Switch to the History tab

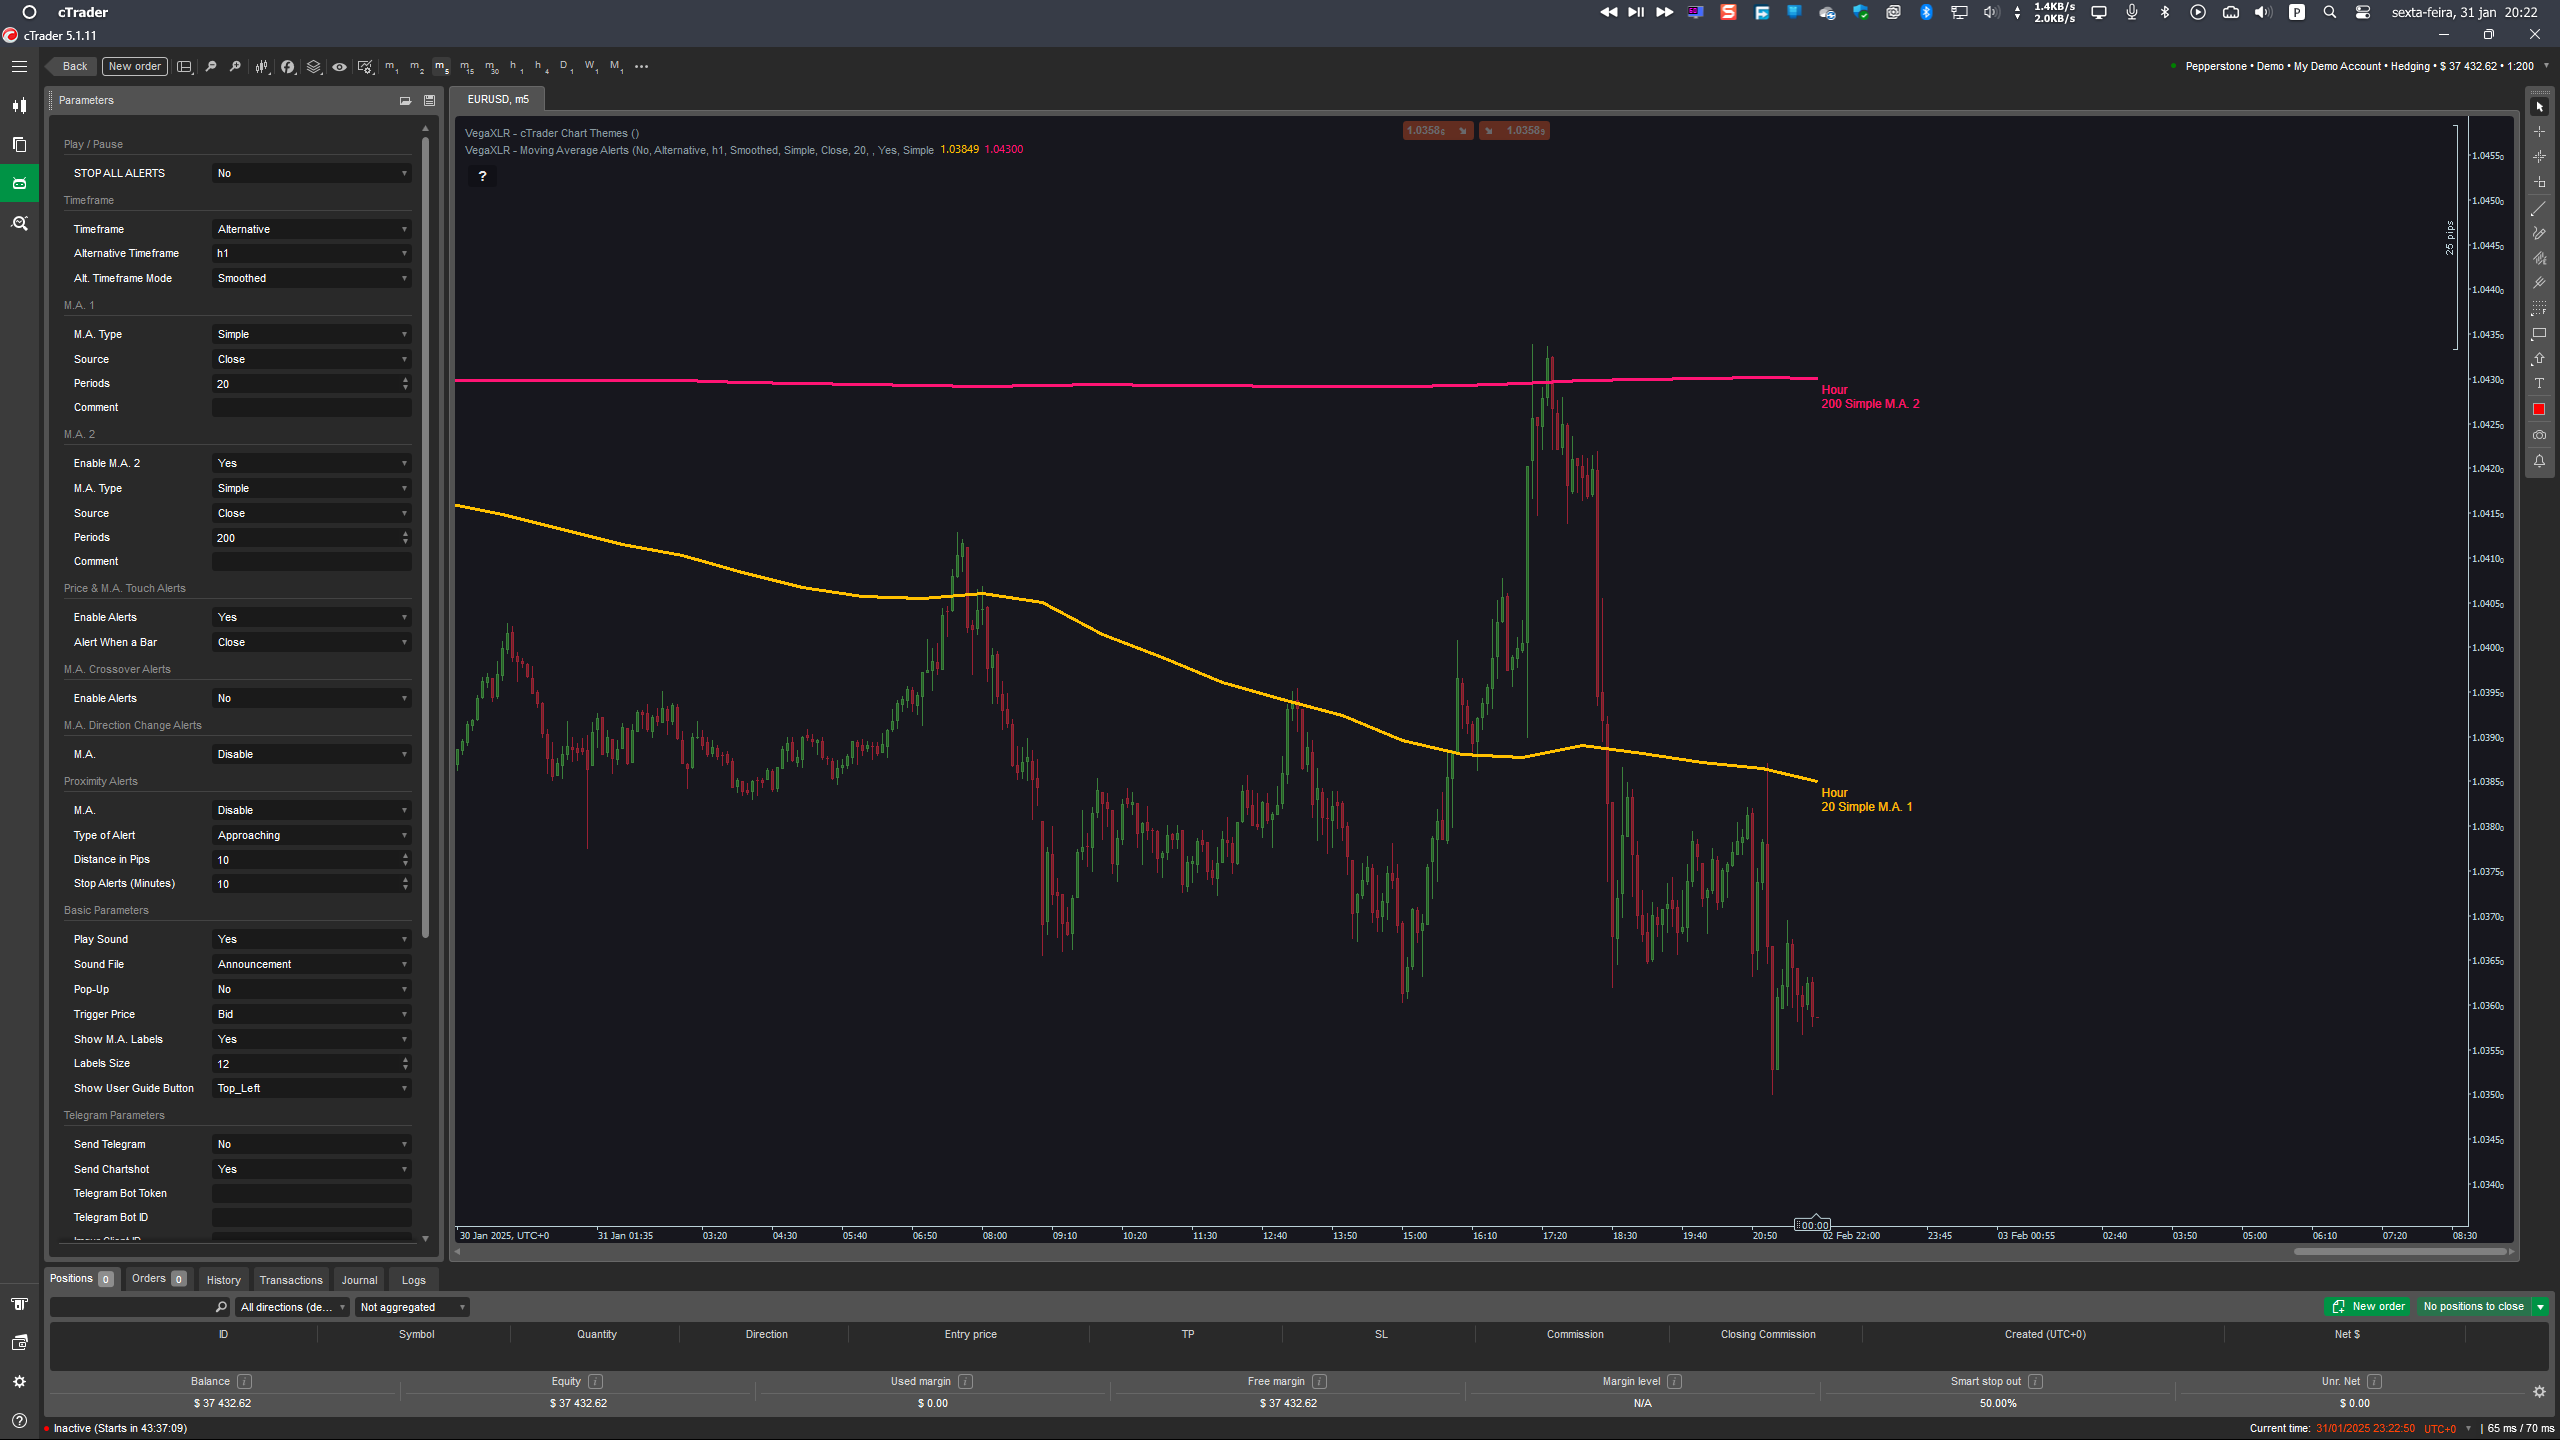tap(223, 1280)
